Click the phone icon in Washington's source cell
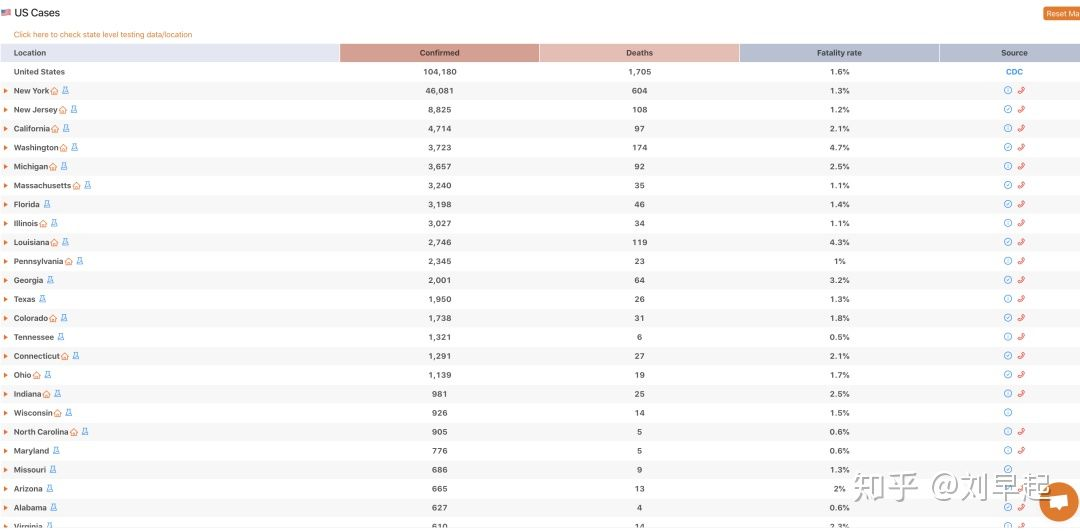The image size is (1080, 532). (x=1021, y=148)
